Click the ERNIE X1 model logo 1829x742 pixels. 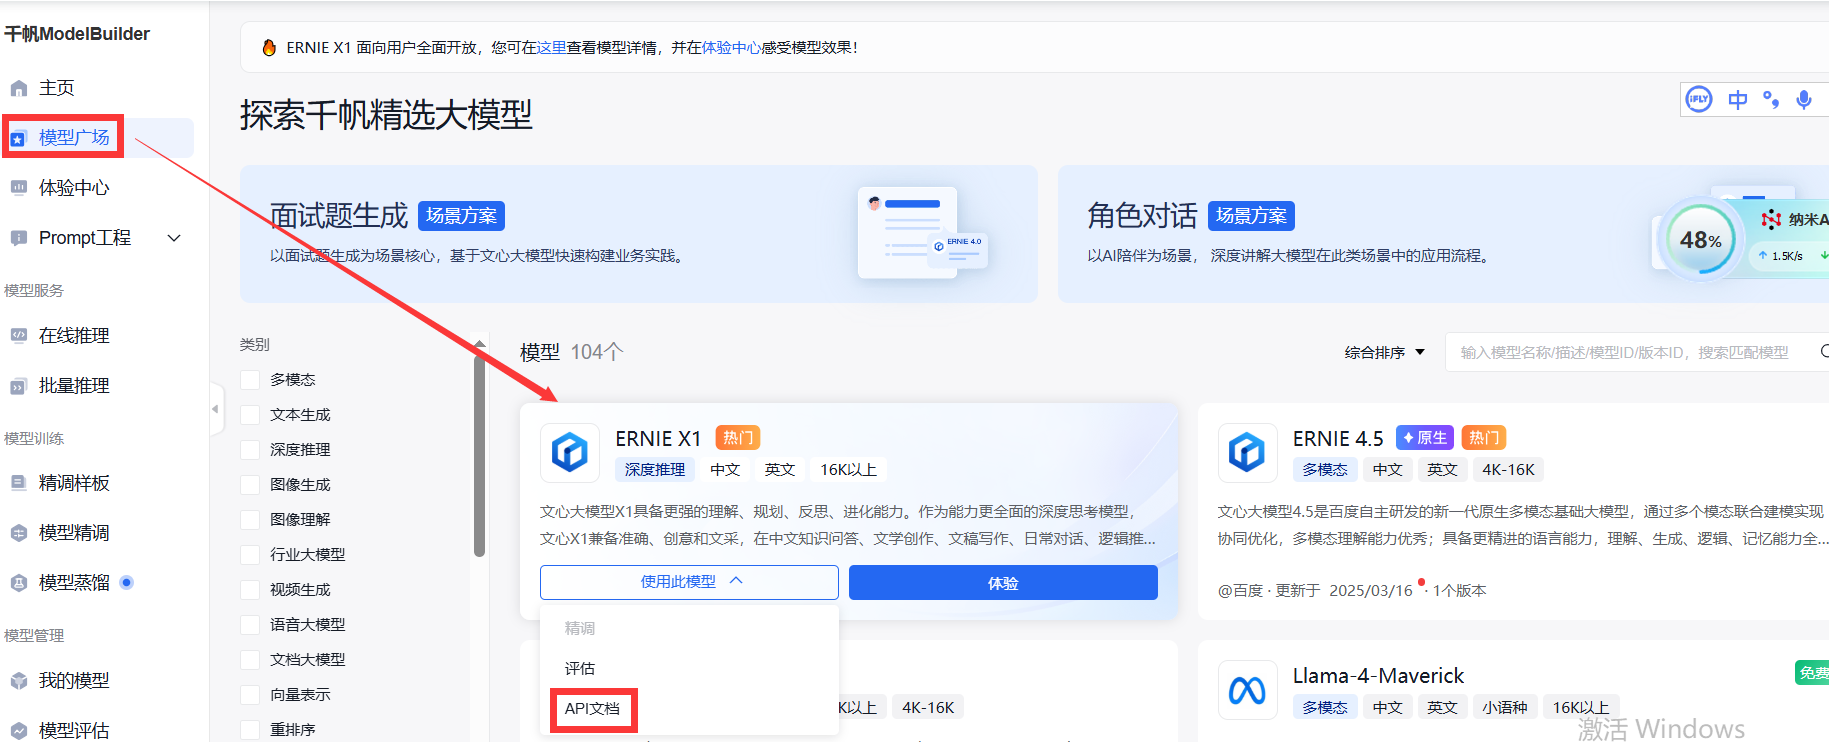coord(570,453)
